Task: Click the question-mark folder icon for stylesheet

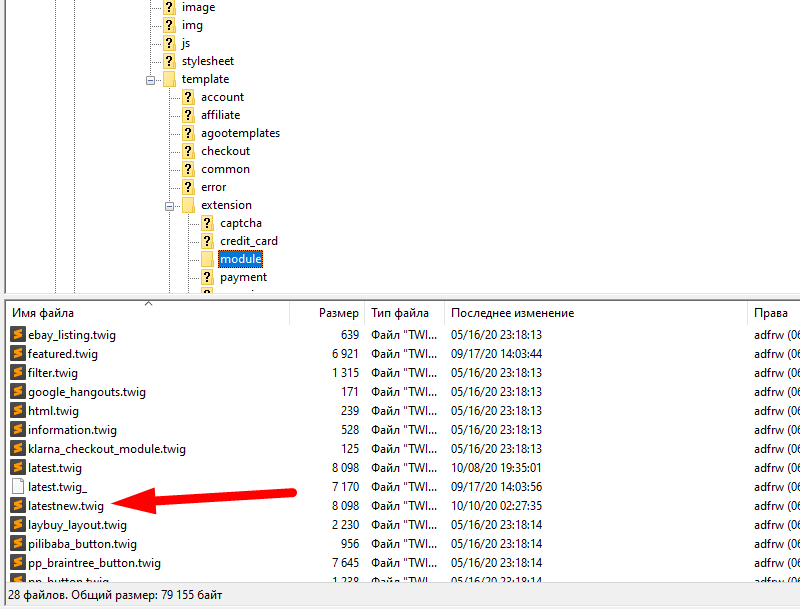Action: pos(169,61)
